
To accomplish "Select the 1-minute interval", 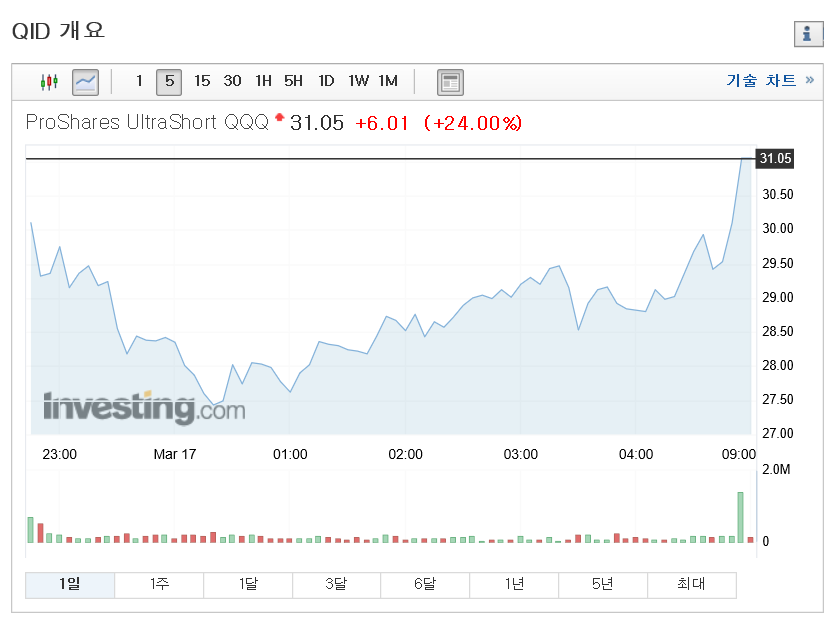I will (139, 81).
